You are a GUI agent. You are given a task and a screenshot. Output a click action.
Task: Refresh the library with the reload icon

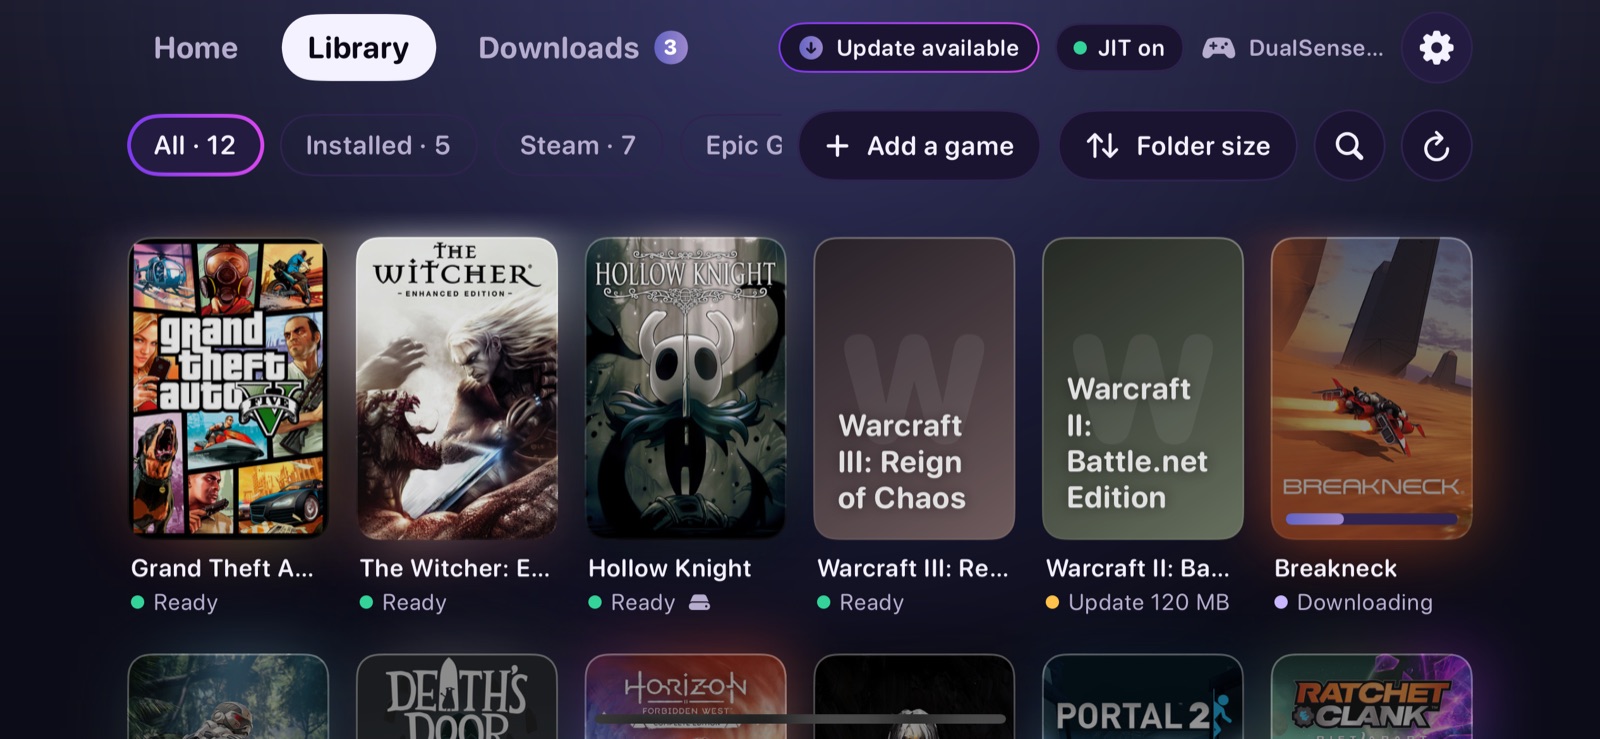pyautogui.click(x=1436, y=146)
